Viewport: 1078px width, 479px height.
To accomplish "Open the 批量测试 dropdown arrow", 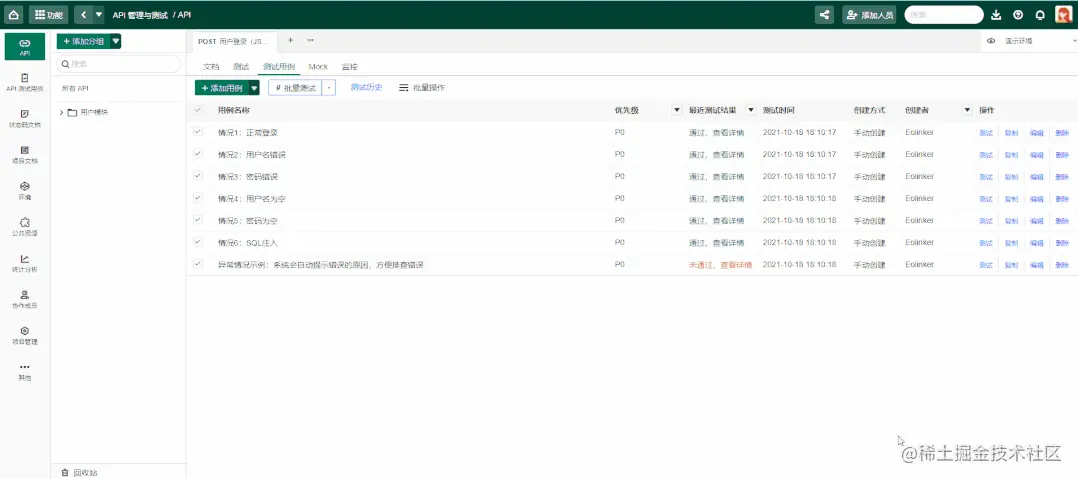I will point(329,88).
